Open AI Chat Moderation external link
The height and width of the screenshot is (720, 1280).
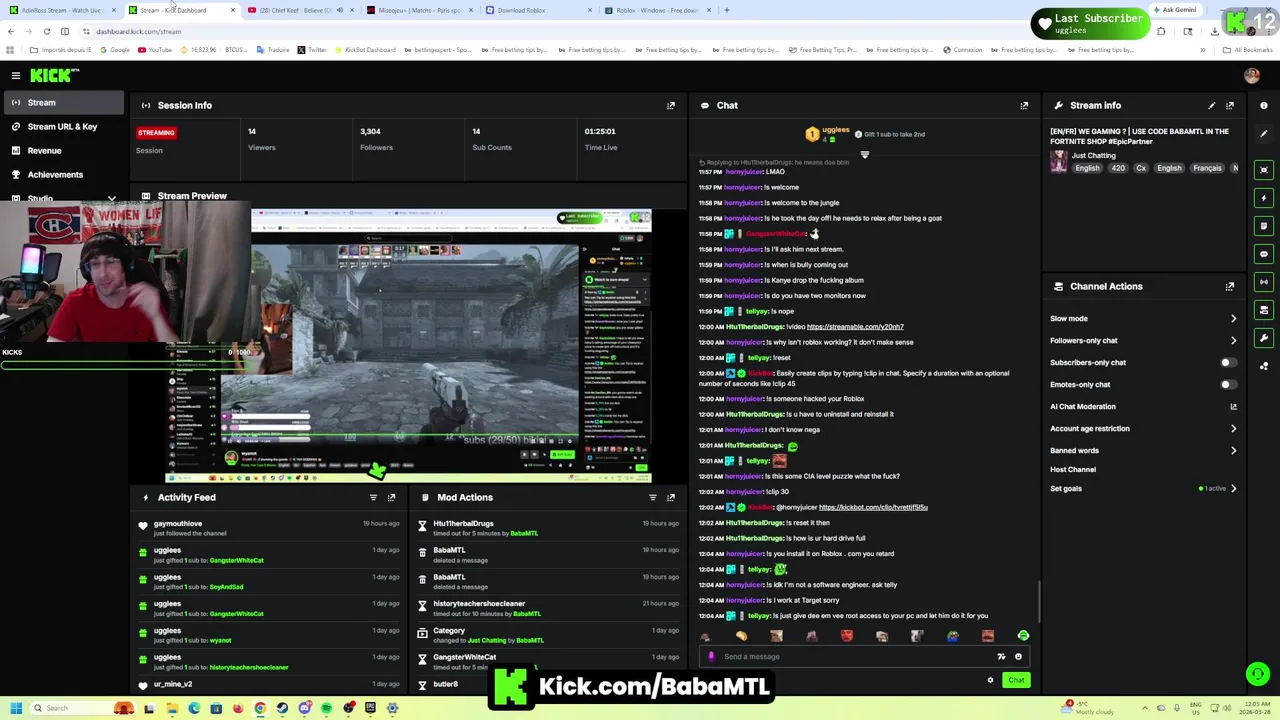point(1233,407)
